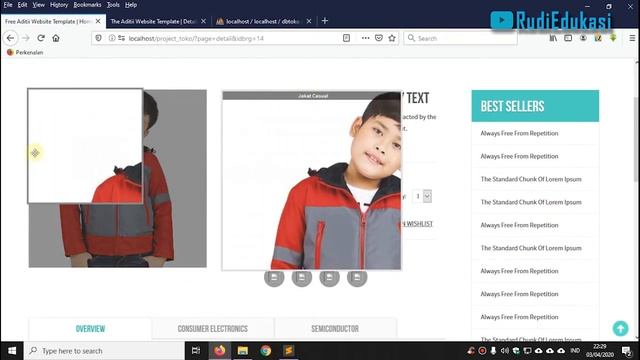Open the File menu
Viewport: 640px width, 360px height.
[8, 5]
